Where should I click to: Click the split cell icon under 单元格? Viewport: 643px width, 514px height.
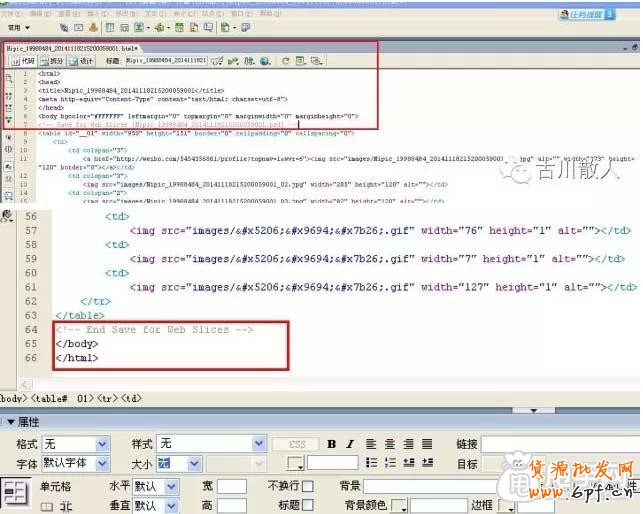66,507
